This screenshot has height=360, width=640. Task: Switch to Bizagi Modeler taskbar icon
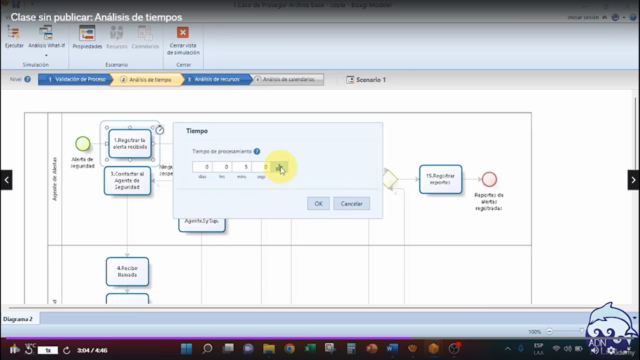tap(433, 349)
